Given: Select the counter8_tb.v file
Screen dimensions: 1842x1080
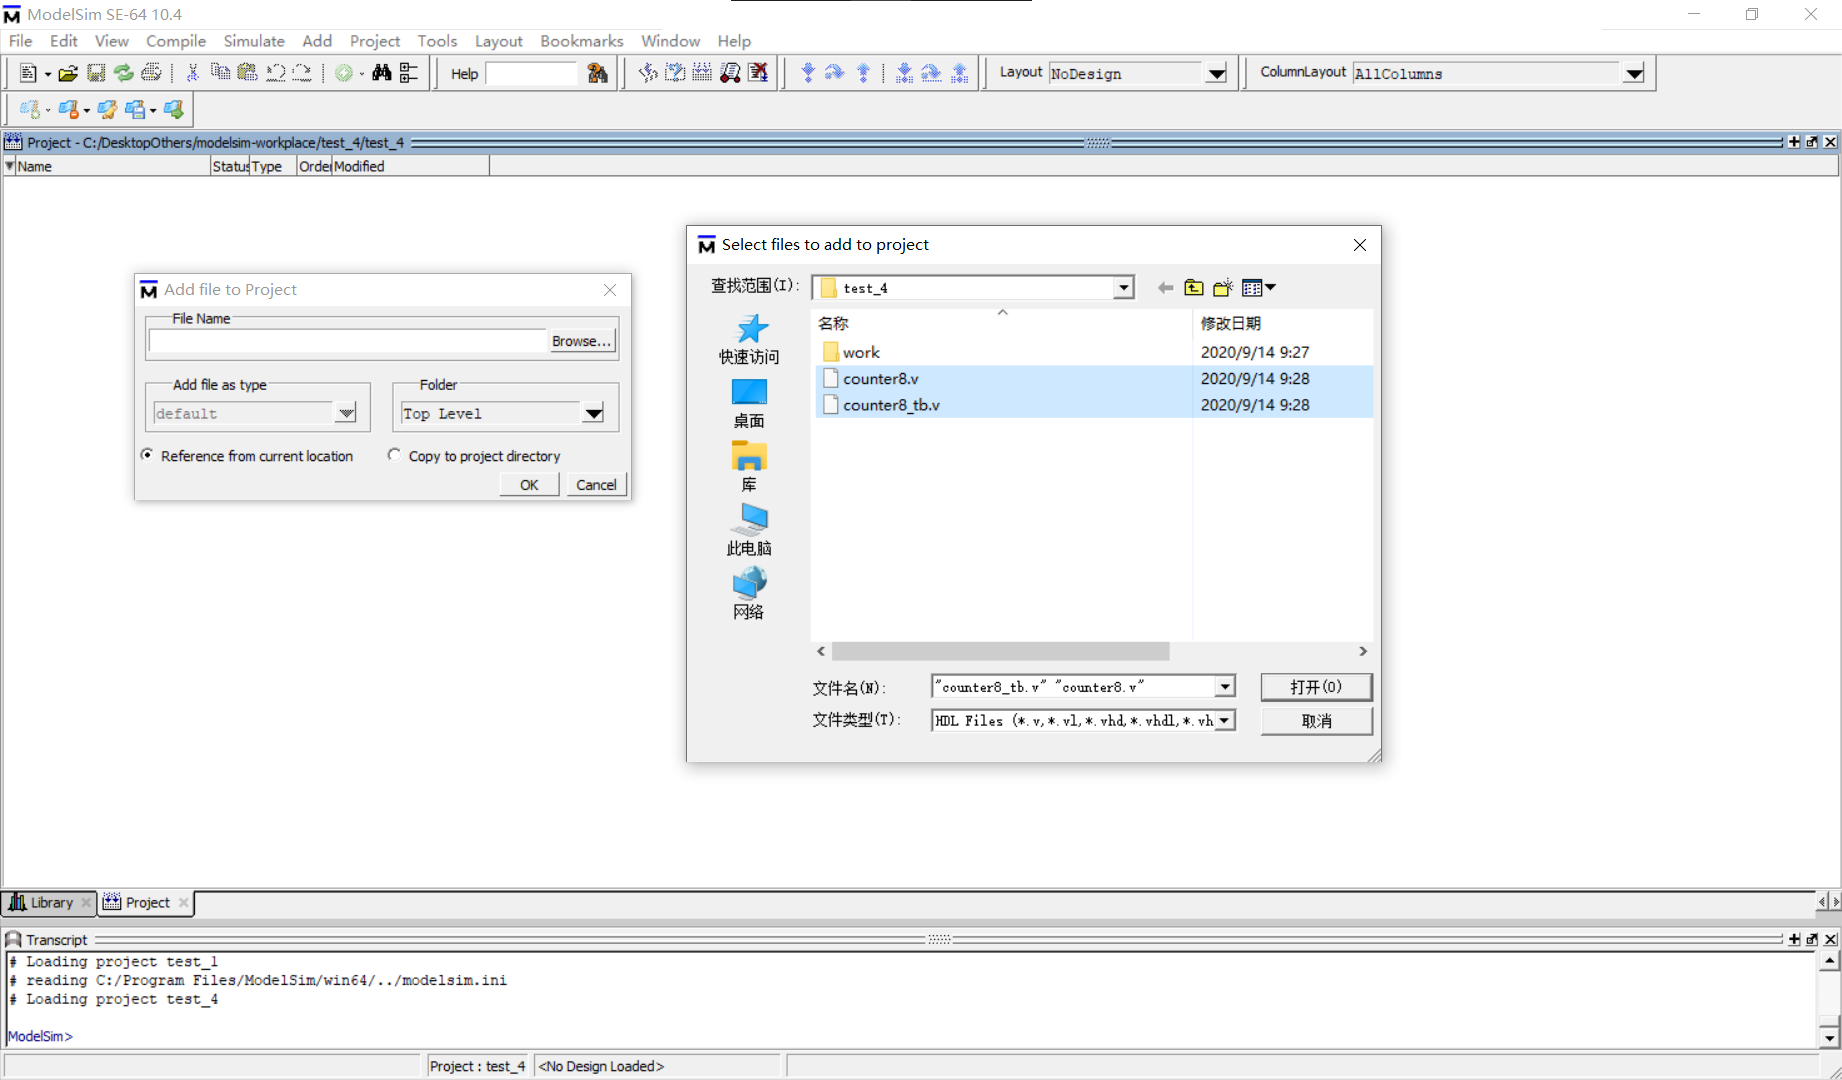Looking at the screenshot, I should click(1094, 405).
